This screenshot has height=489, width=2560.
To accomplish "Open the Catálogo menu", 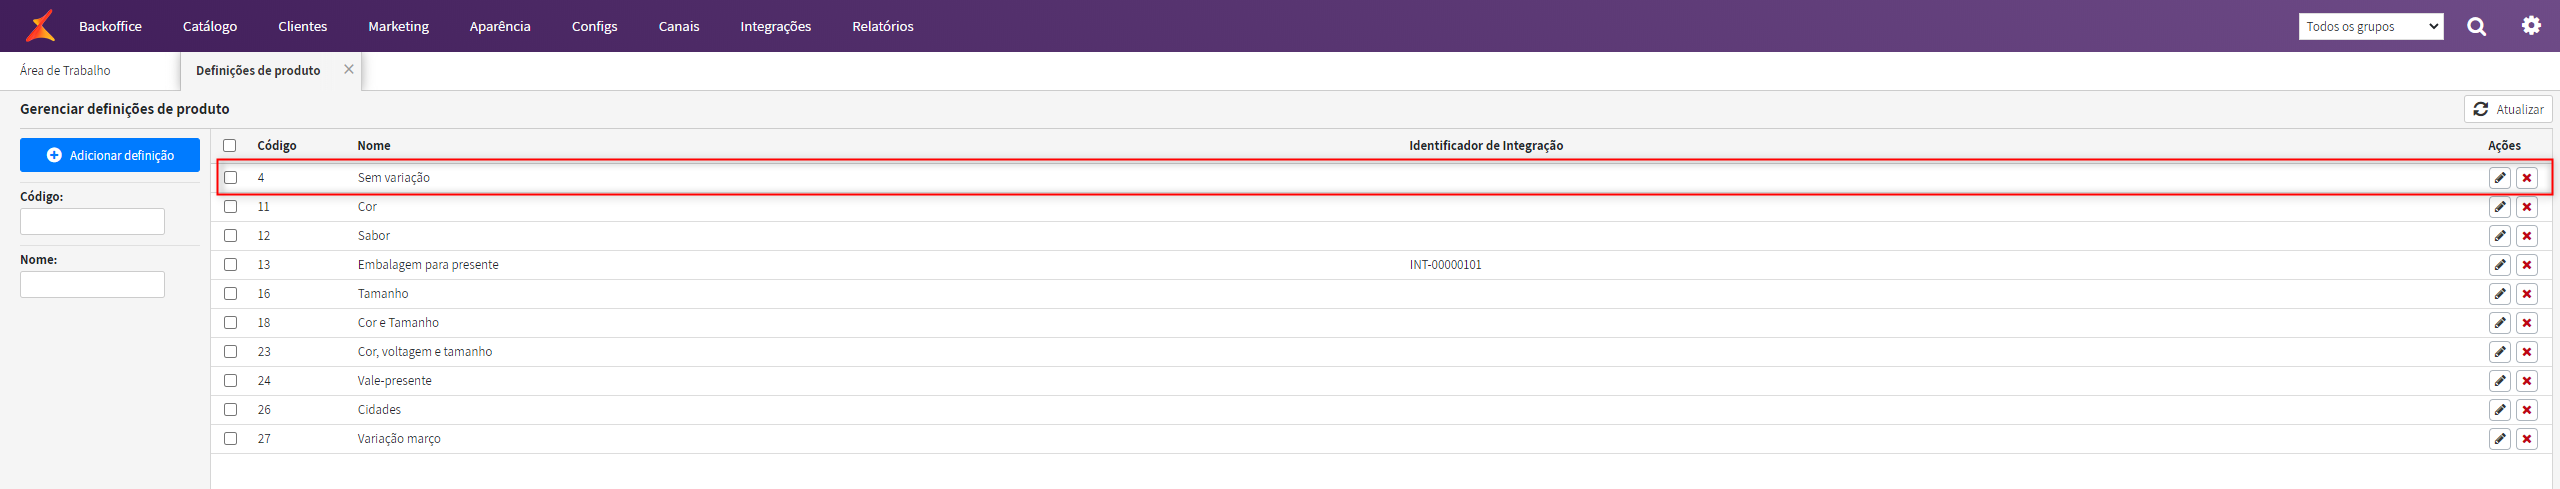I will (x=210, y=26).
